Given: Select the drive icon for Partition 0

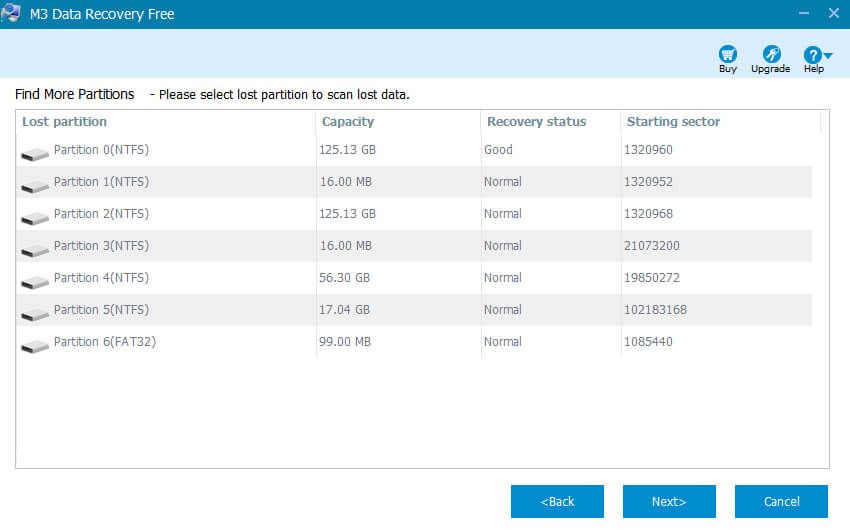Looking at the screenshot, I should [35, 155].
